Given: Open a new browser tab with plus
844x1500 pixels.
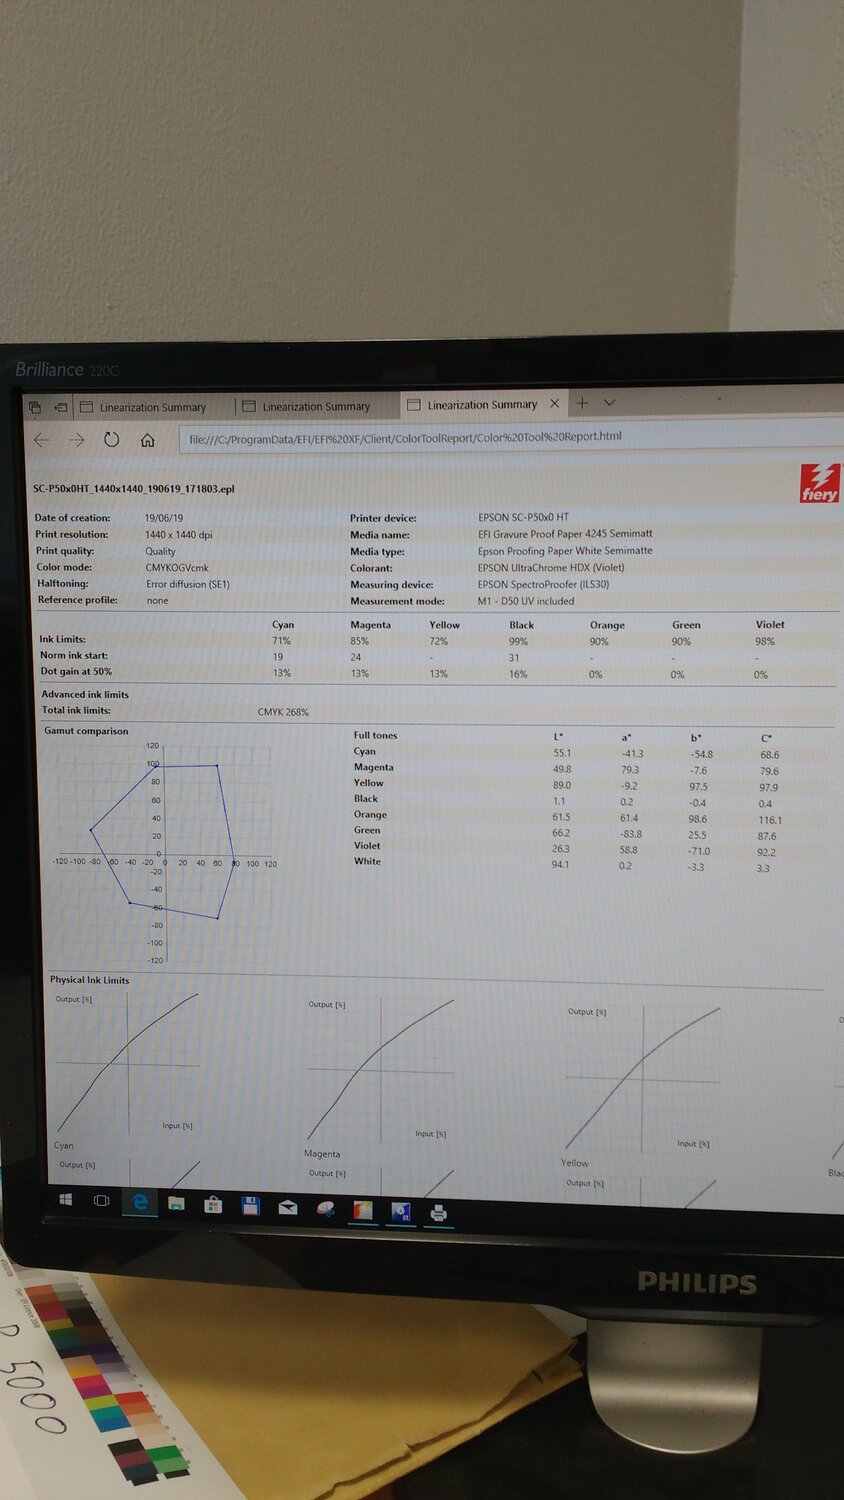Looking at the screenshot, I should 582,403.
